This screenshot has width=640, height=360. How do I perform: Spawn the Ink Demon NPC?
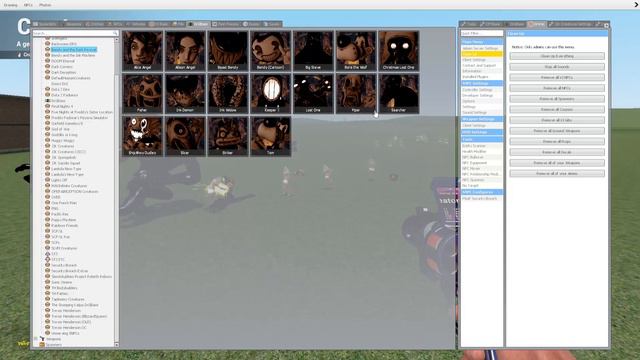(185, 93)
